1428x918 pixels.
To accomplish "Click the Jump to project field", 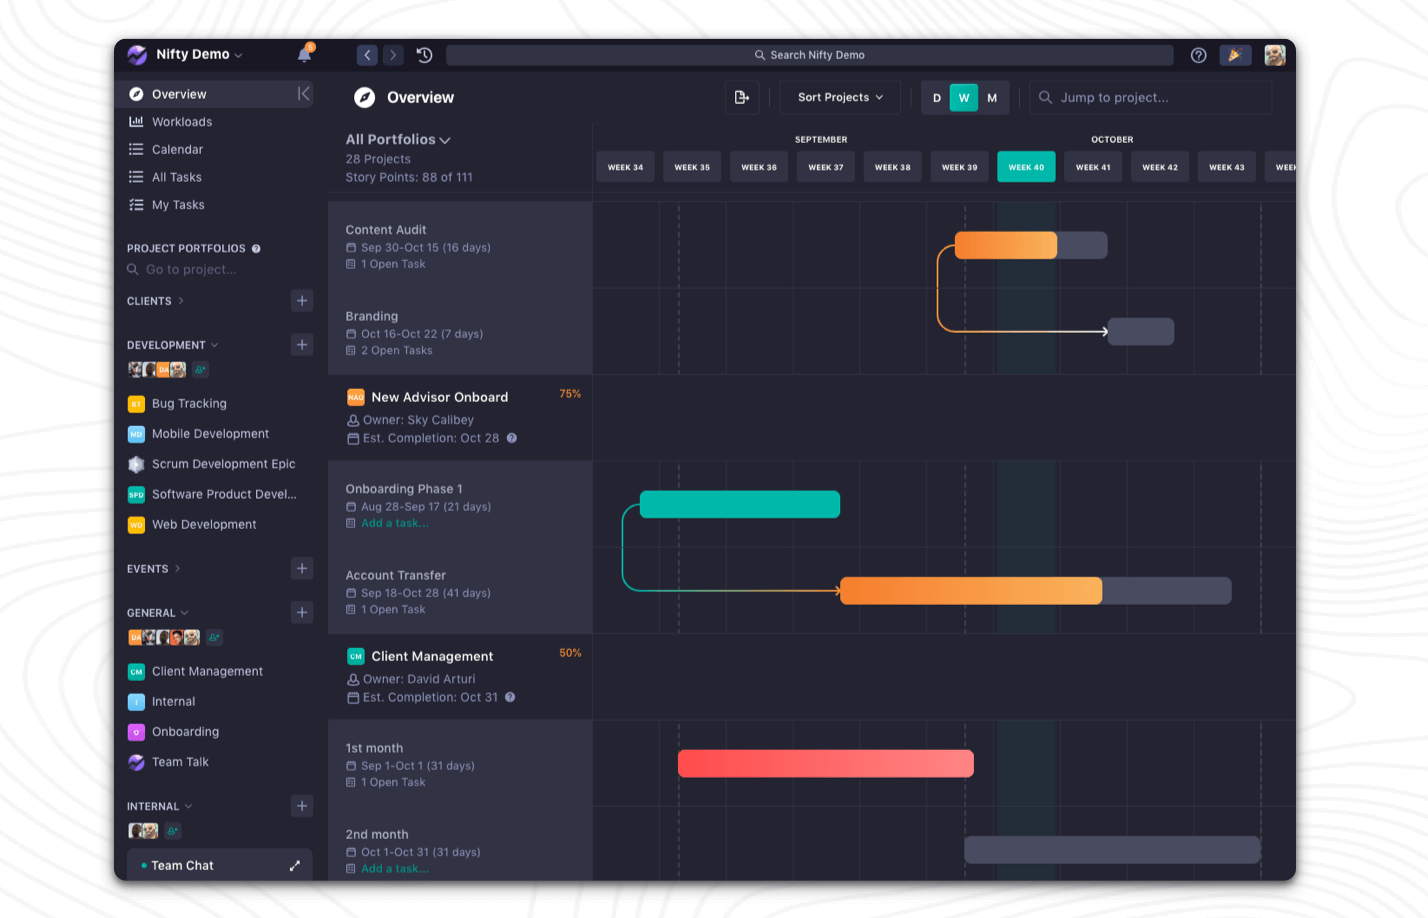I will coord(1150,97).
